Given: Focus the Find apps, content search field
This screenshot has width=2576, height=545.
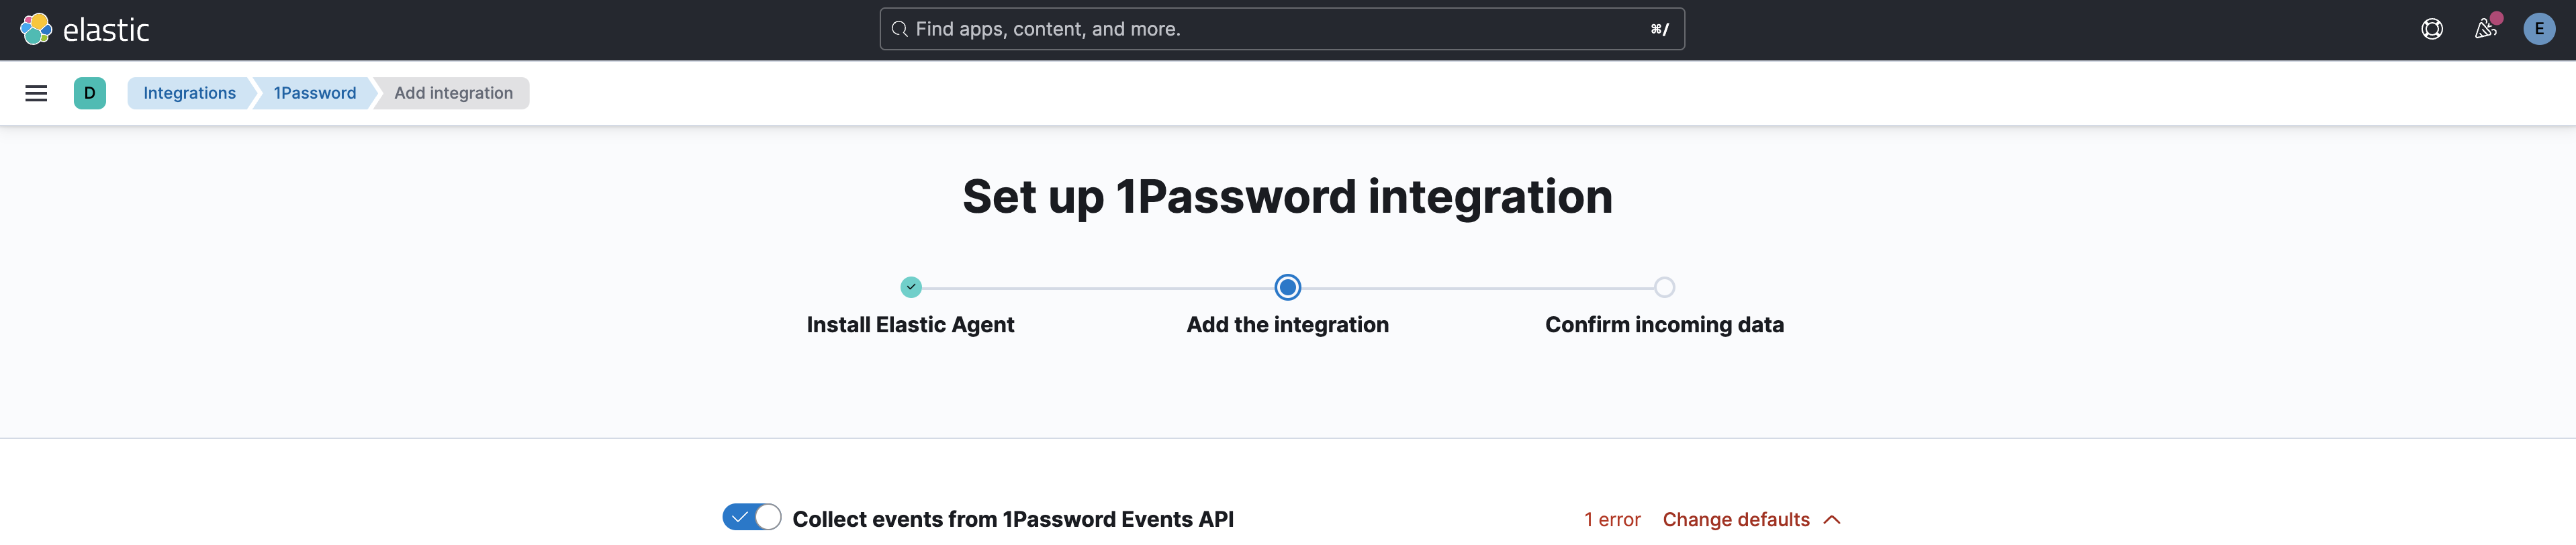Looking at the screenshot, I should pos(1282,29).
